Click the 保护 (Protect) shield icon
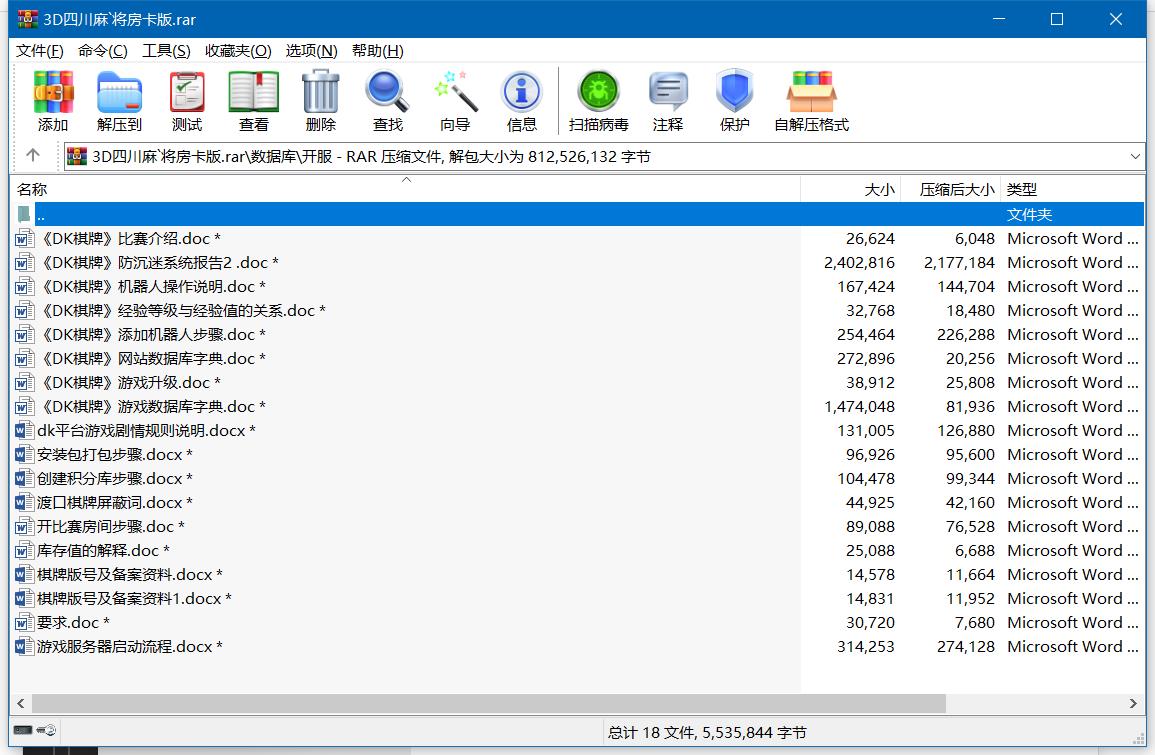Viewport: 1155px width, 755px height. [734, 100]
